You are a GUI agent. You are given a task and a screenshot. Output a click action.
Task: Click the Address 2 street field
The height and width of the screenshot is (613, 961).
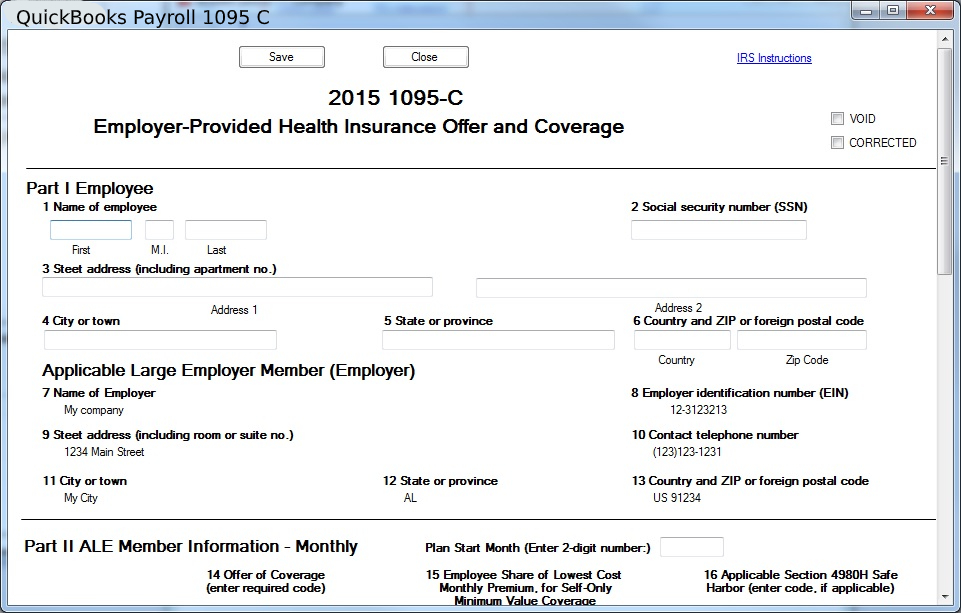tap(671, 287)
